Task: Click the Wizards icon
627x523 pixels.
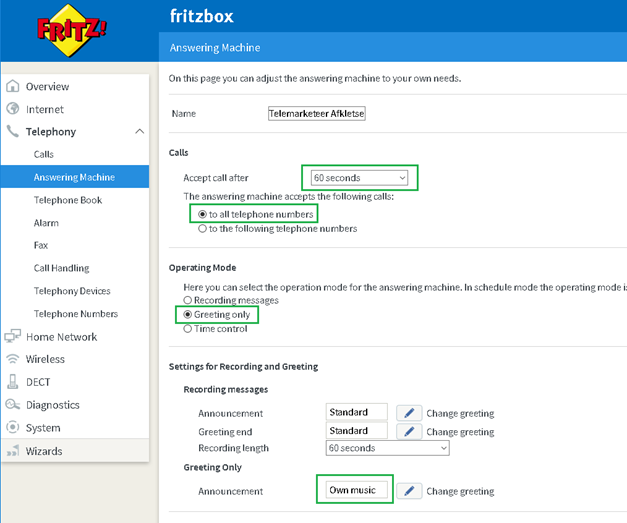Action: tap(13, 451)
